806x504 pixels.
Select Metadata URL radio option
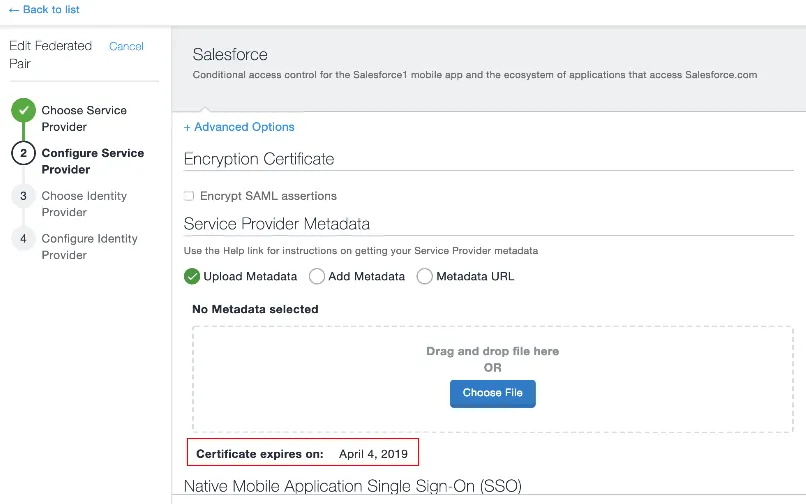425,276
